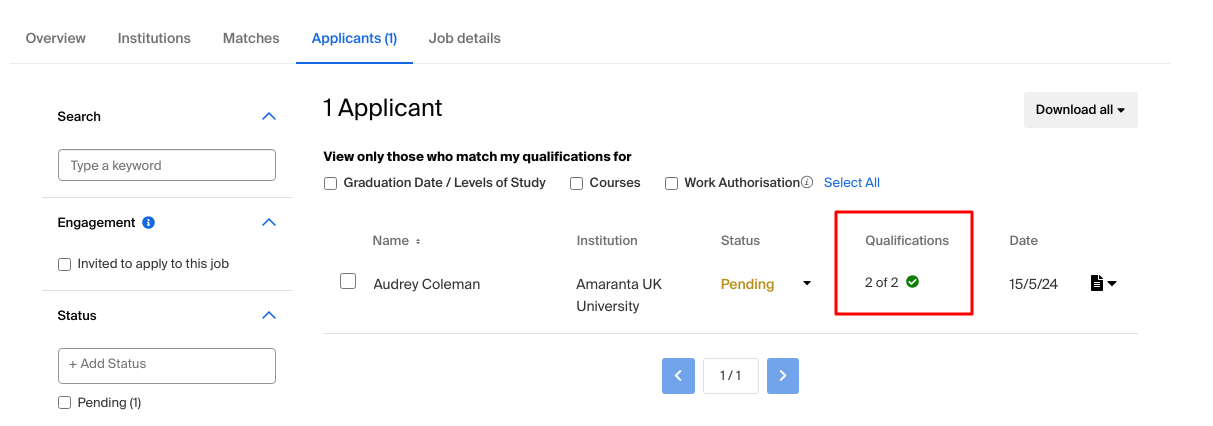Check the Work Authorisation filter box
The width and height of the screenshot is (1213, 426).
671,183
